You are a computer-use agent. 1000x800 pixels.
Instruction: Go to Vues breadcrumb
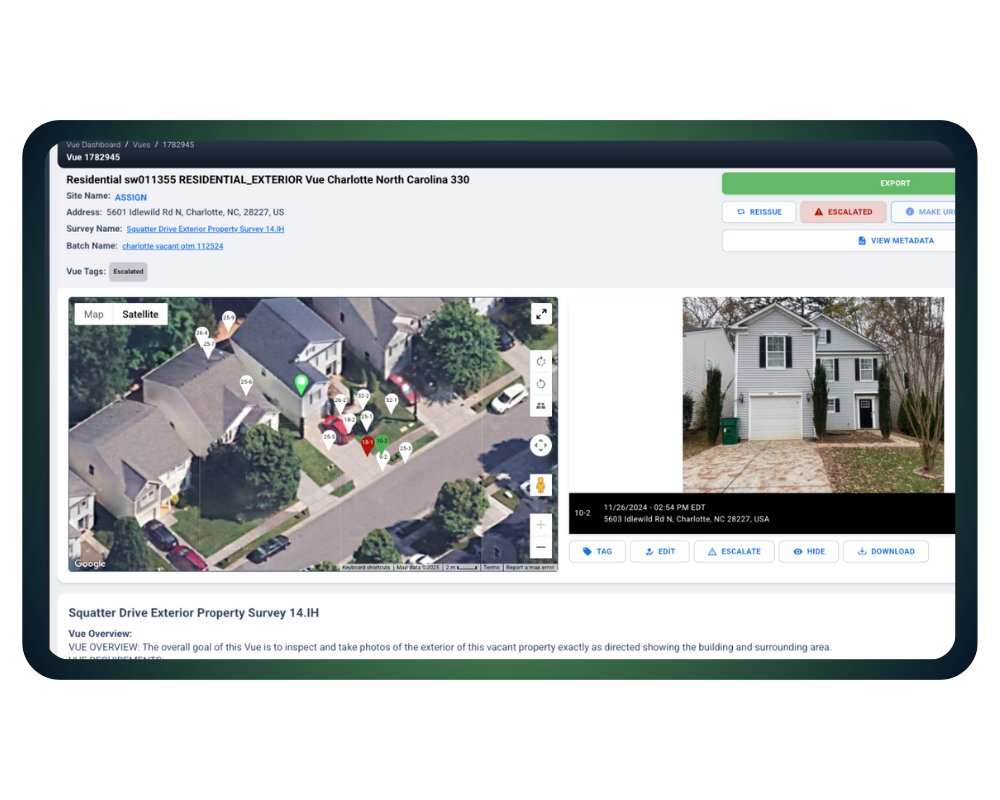142,145
